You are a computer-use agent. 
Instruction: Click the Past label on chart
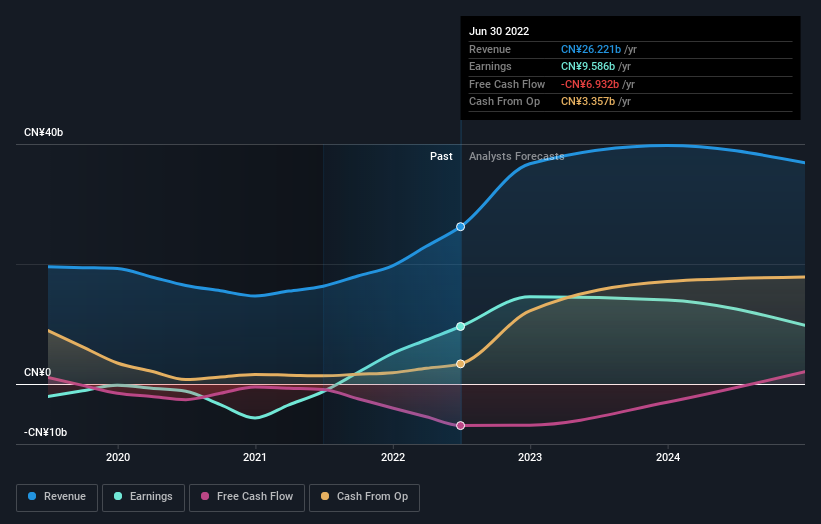441,156
